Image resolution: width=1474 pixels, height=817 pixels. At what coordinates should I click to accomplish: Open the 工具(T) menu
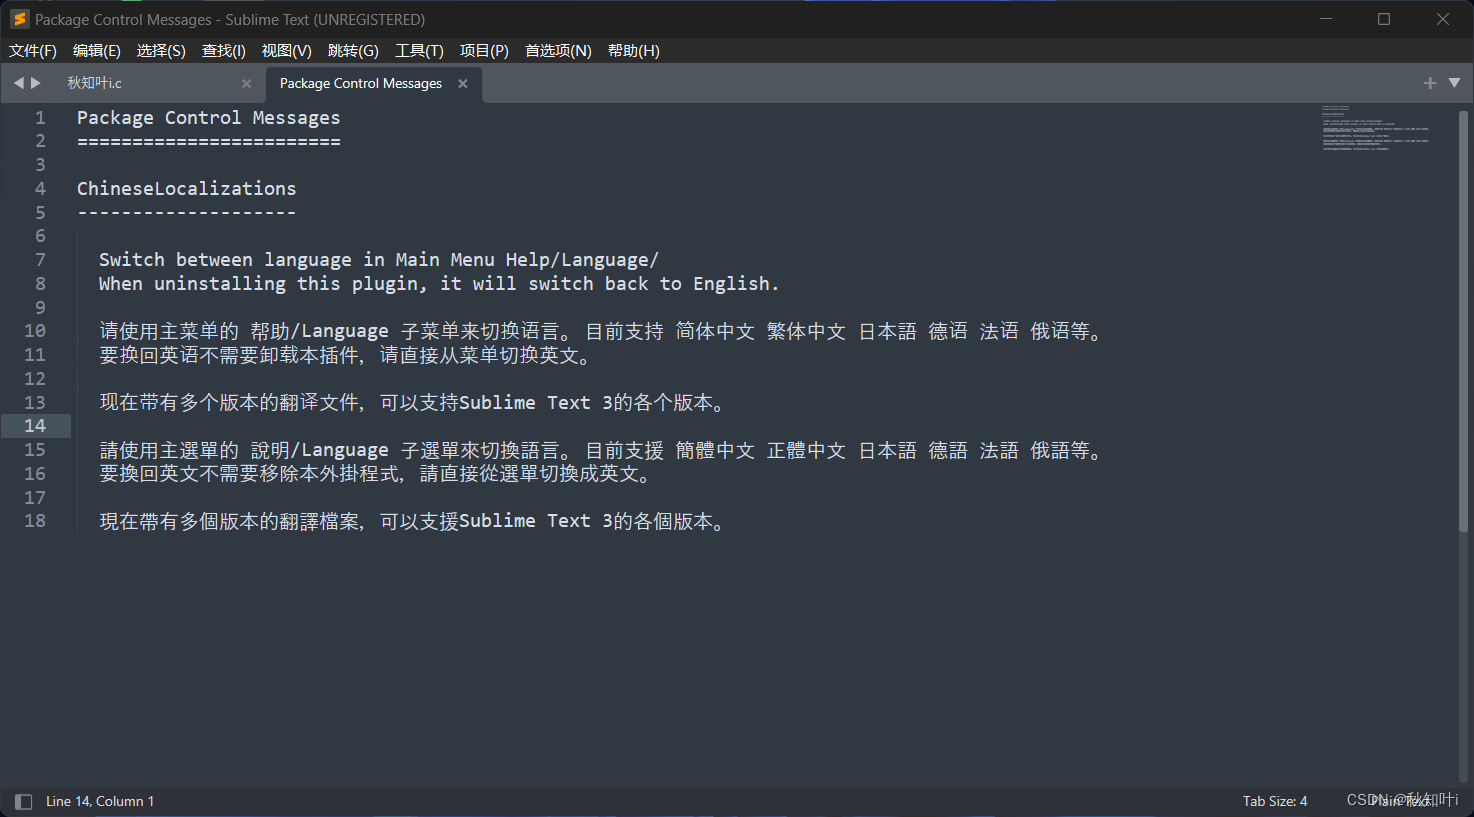tap(419, 51)
